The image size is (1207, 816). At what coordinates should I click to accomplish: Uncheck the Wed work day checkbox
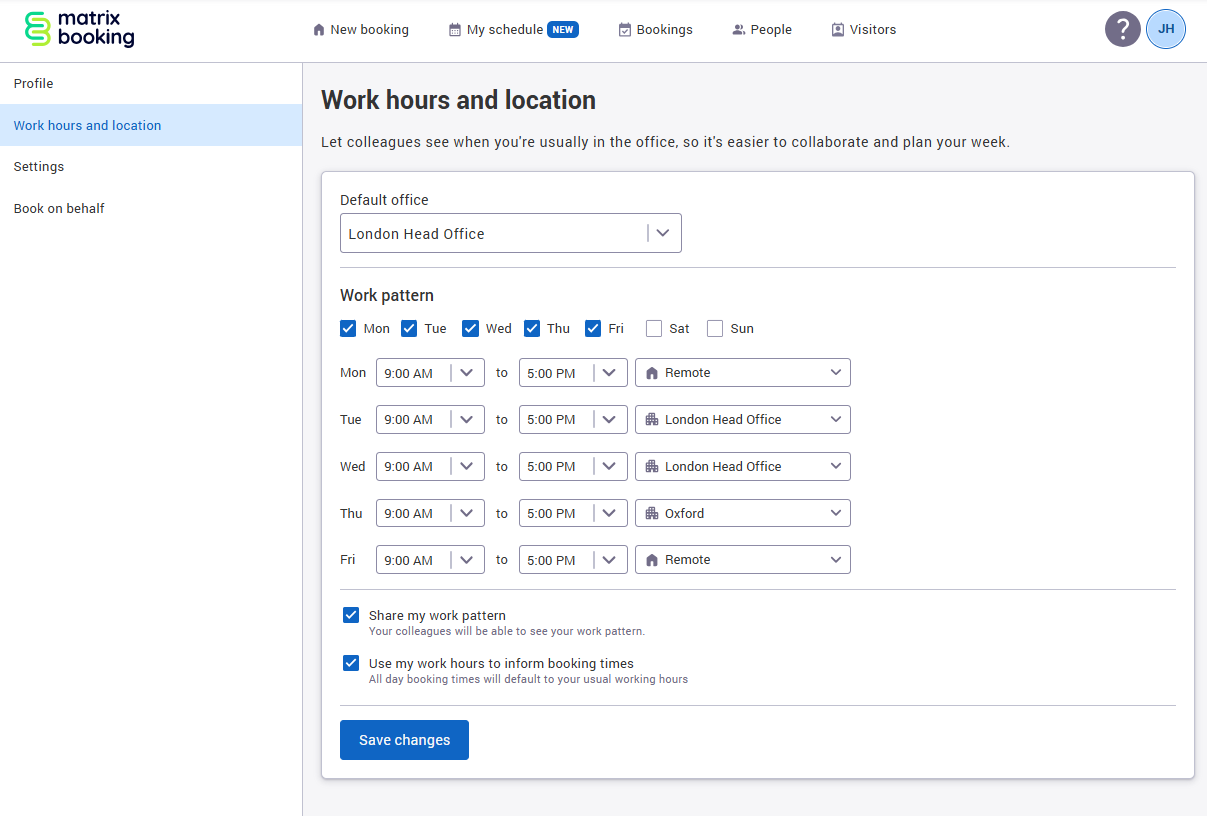pos(470,328)
